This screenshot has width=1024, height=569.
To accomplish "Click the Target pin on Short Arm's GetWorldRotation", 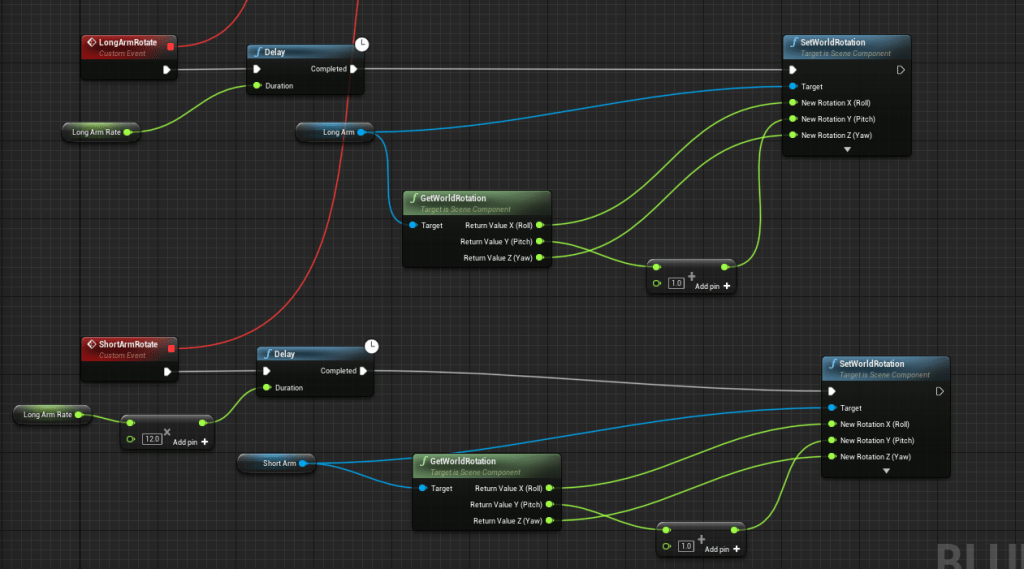I will [x=422, y=488].
